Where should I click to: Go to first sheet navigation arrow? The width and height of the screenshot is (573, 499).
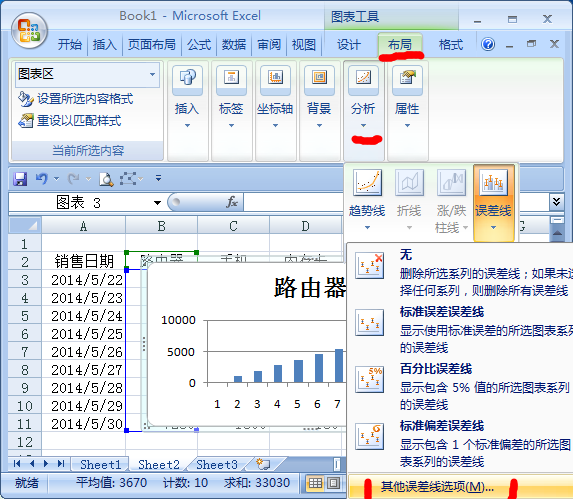(17, 464)
